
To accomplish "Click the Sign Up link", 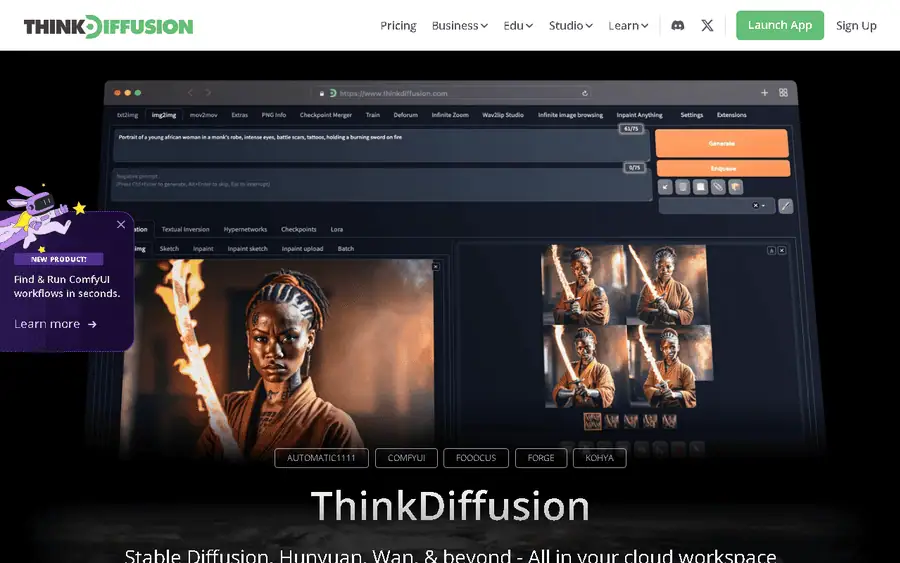I will pos(856,25).
